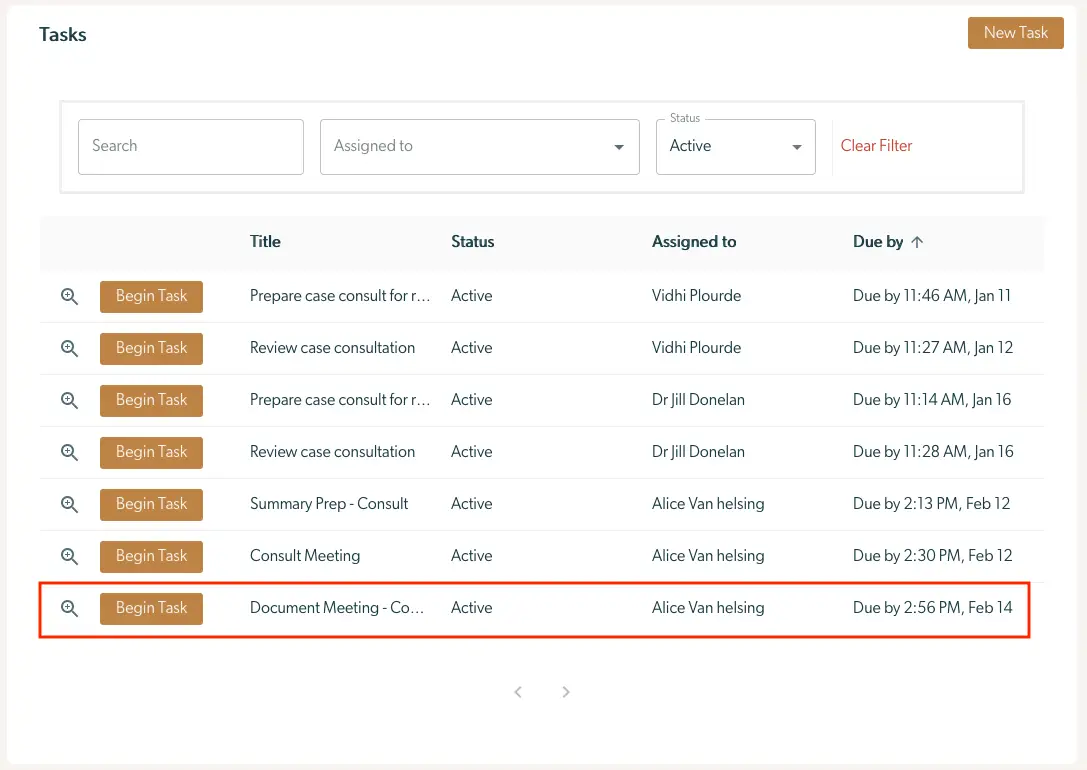
Task: Click magnifier icon on Dr Jill's Review case consultation row
Action: 68,452
